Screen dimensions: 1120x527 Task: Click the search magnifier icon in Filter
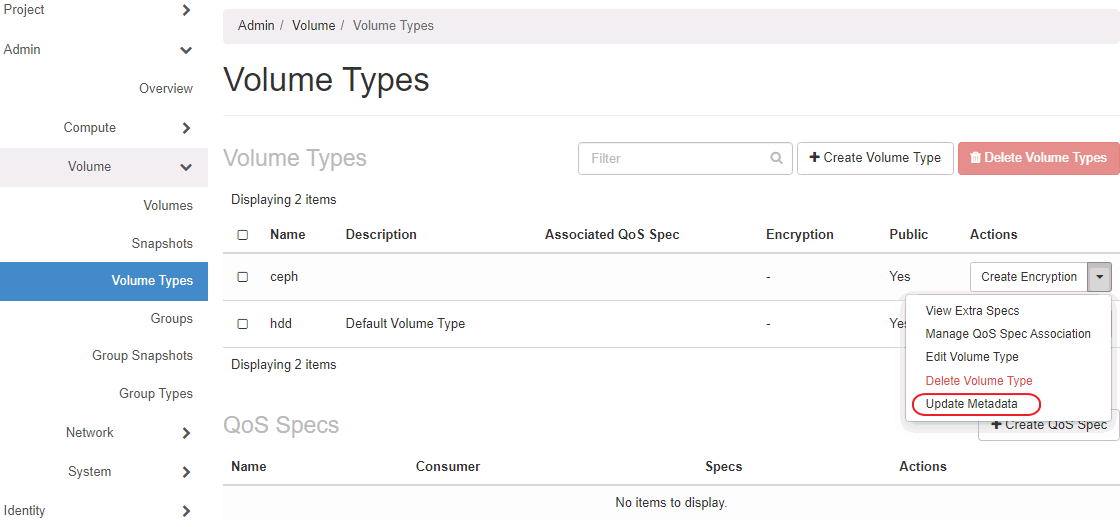coord(776,158)
